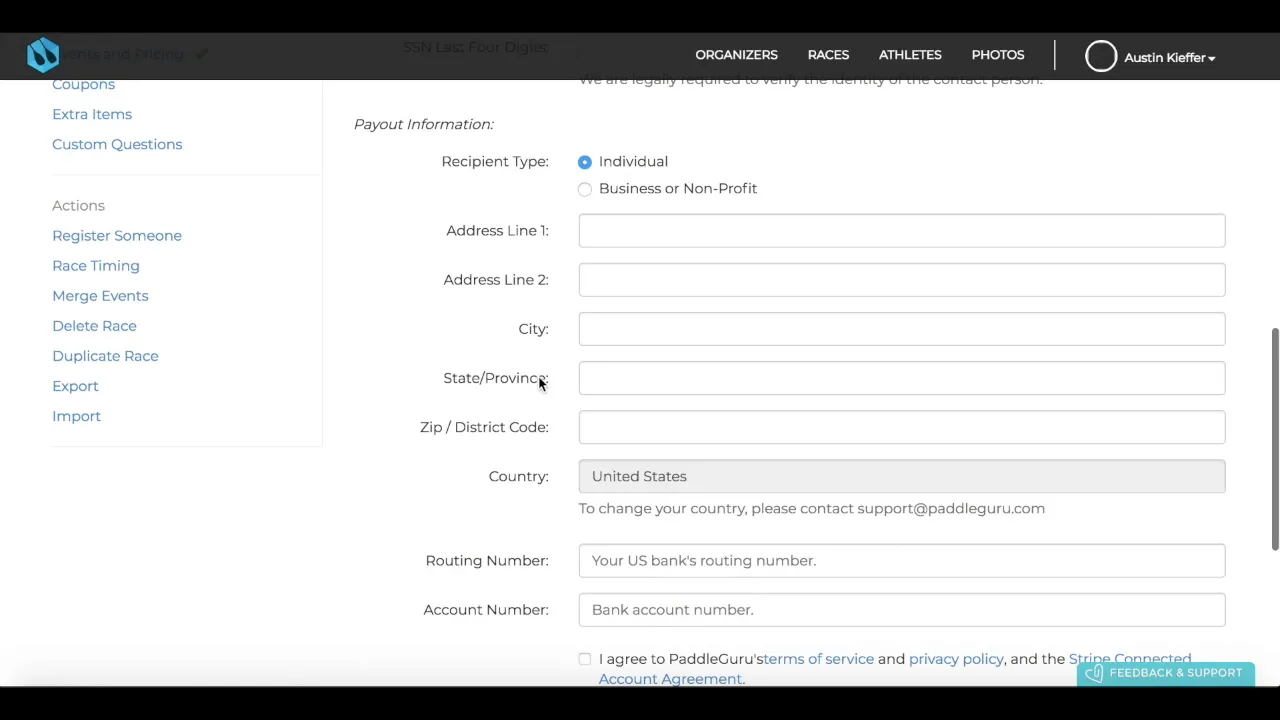
Task: Open Extra Items in the sidebar
Action: 92,114
